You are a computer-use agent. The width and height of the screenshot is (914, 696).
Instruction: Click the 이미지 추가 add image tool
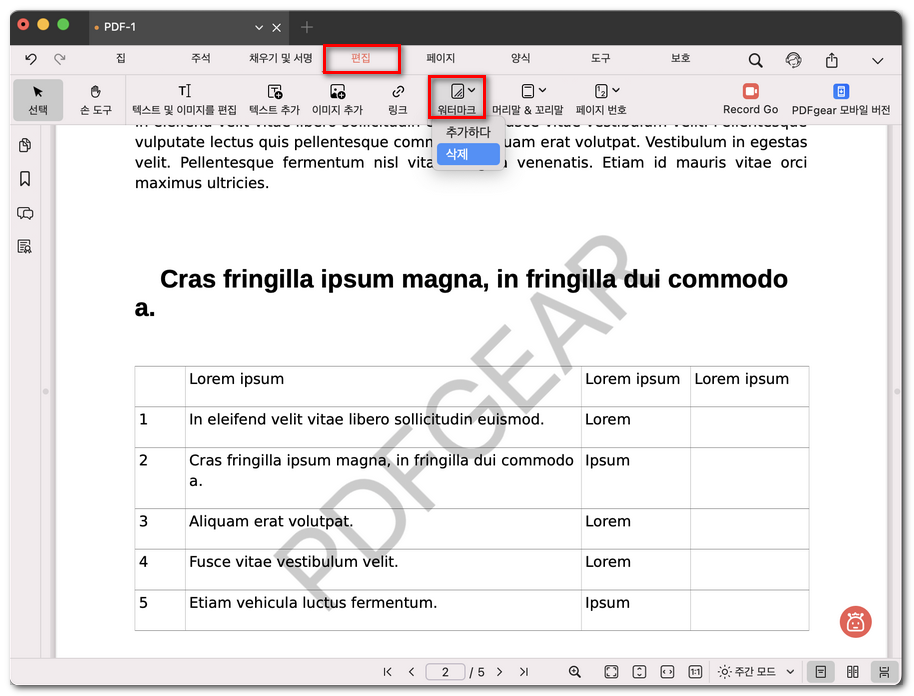[337, 99]
